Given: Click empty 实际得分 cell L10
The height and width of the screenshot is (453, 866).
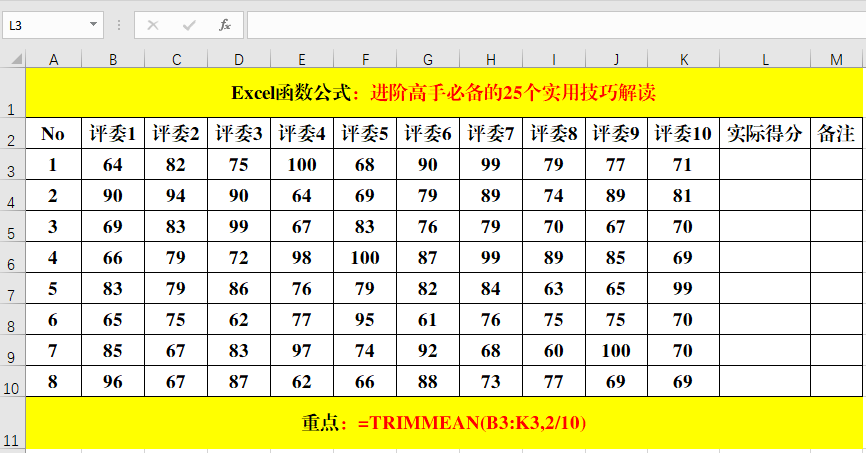Looking at the screenshot, I should (765, 381).
